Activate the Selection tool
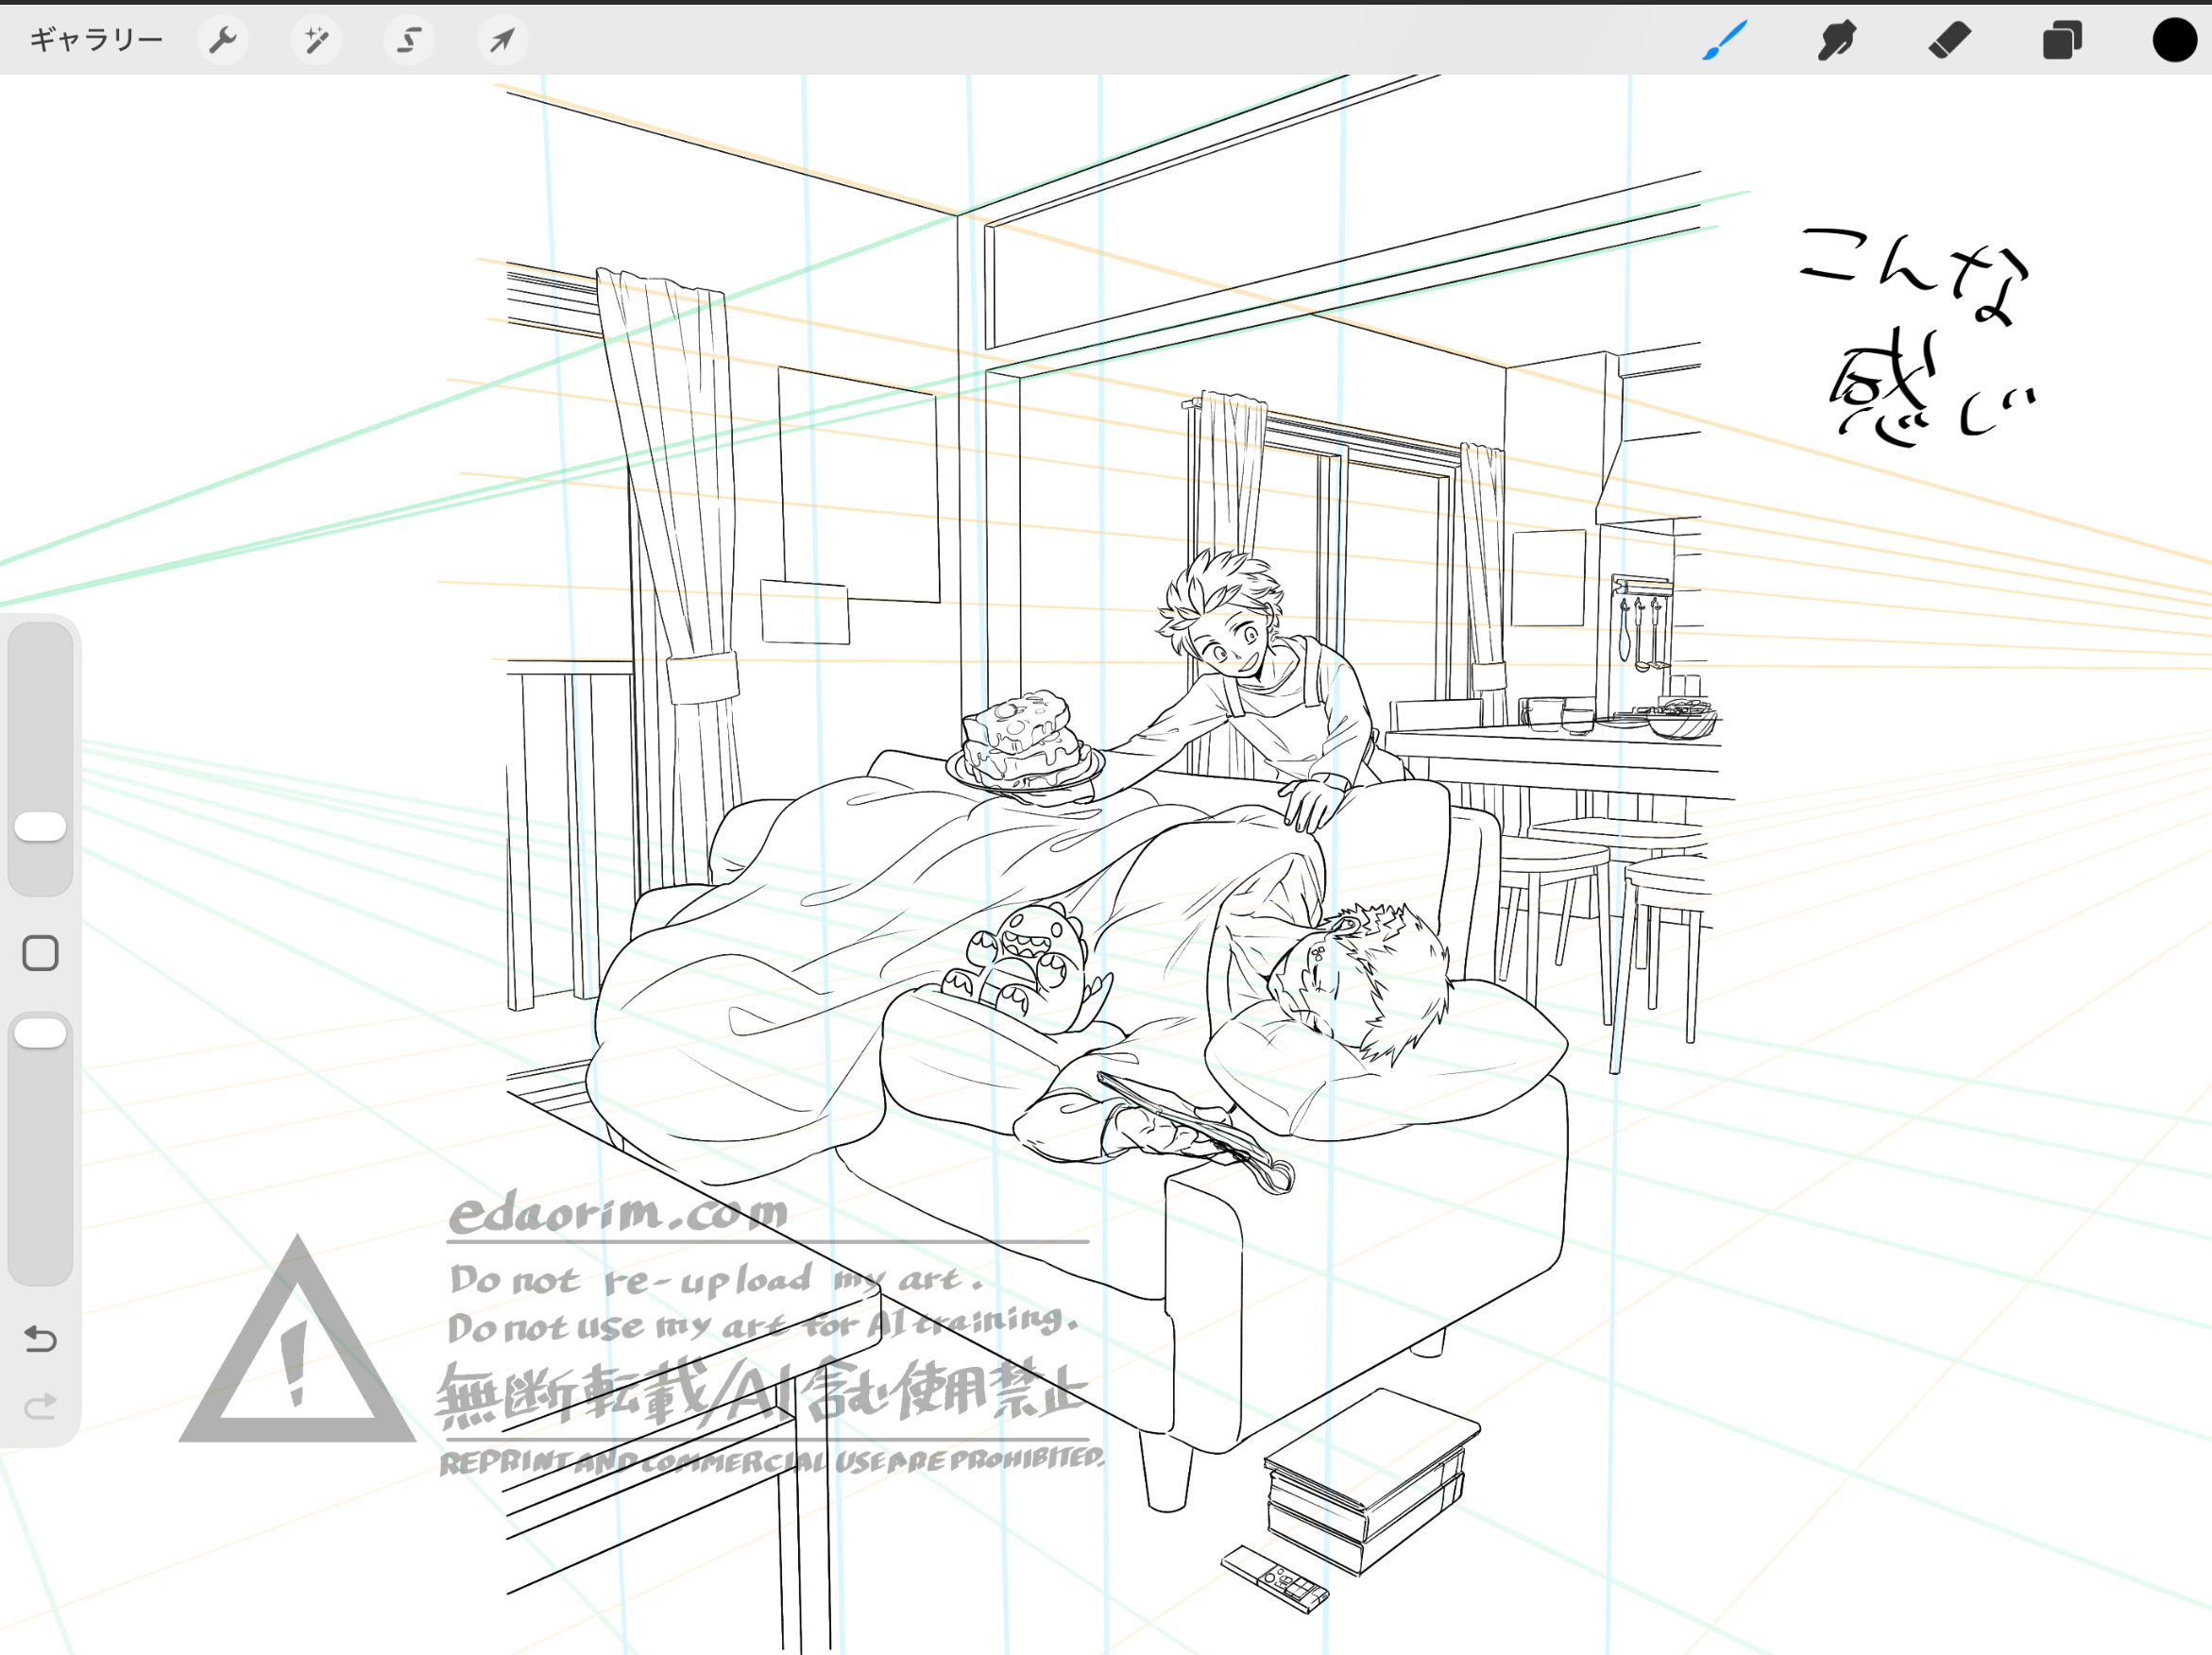 point(409,40)
